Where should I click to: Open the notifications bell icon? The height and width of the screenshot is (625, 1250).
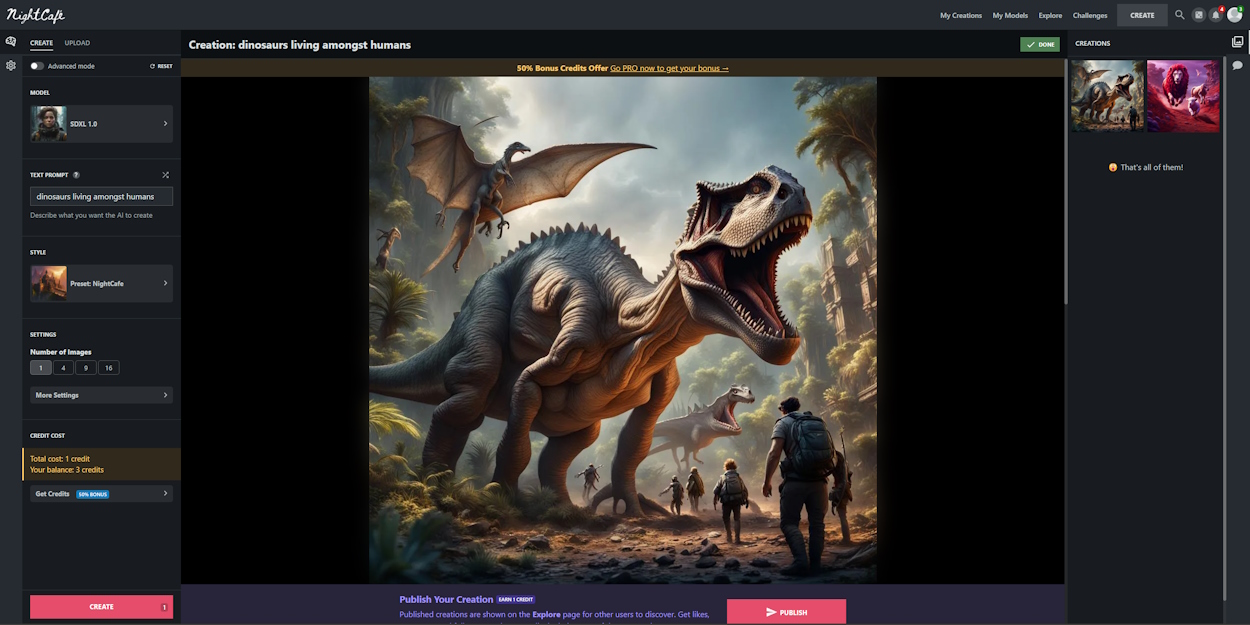(x=1215, y=15)
